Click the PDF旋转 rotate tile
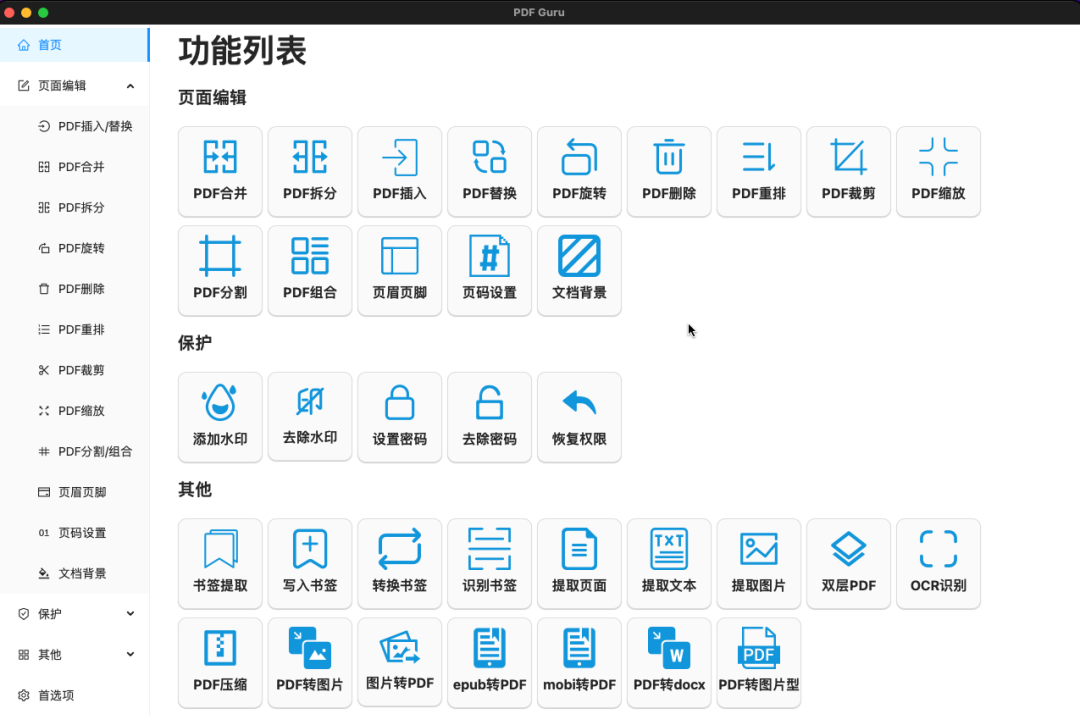Viewport: 1080px width, 725px height. coord(579,171)
